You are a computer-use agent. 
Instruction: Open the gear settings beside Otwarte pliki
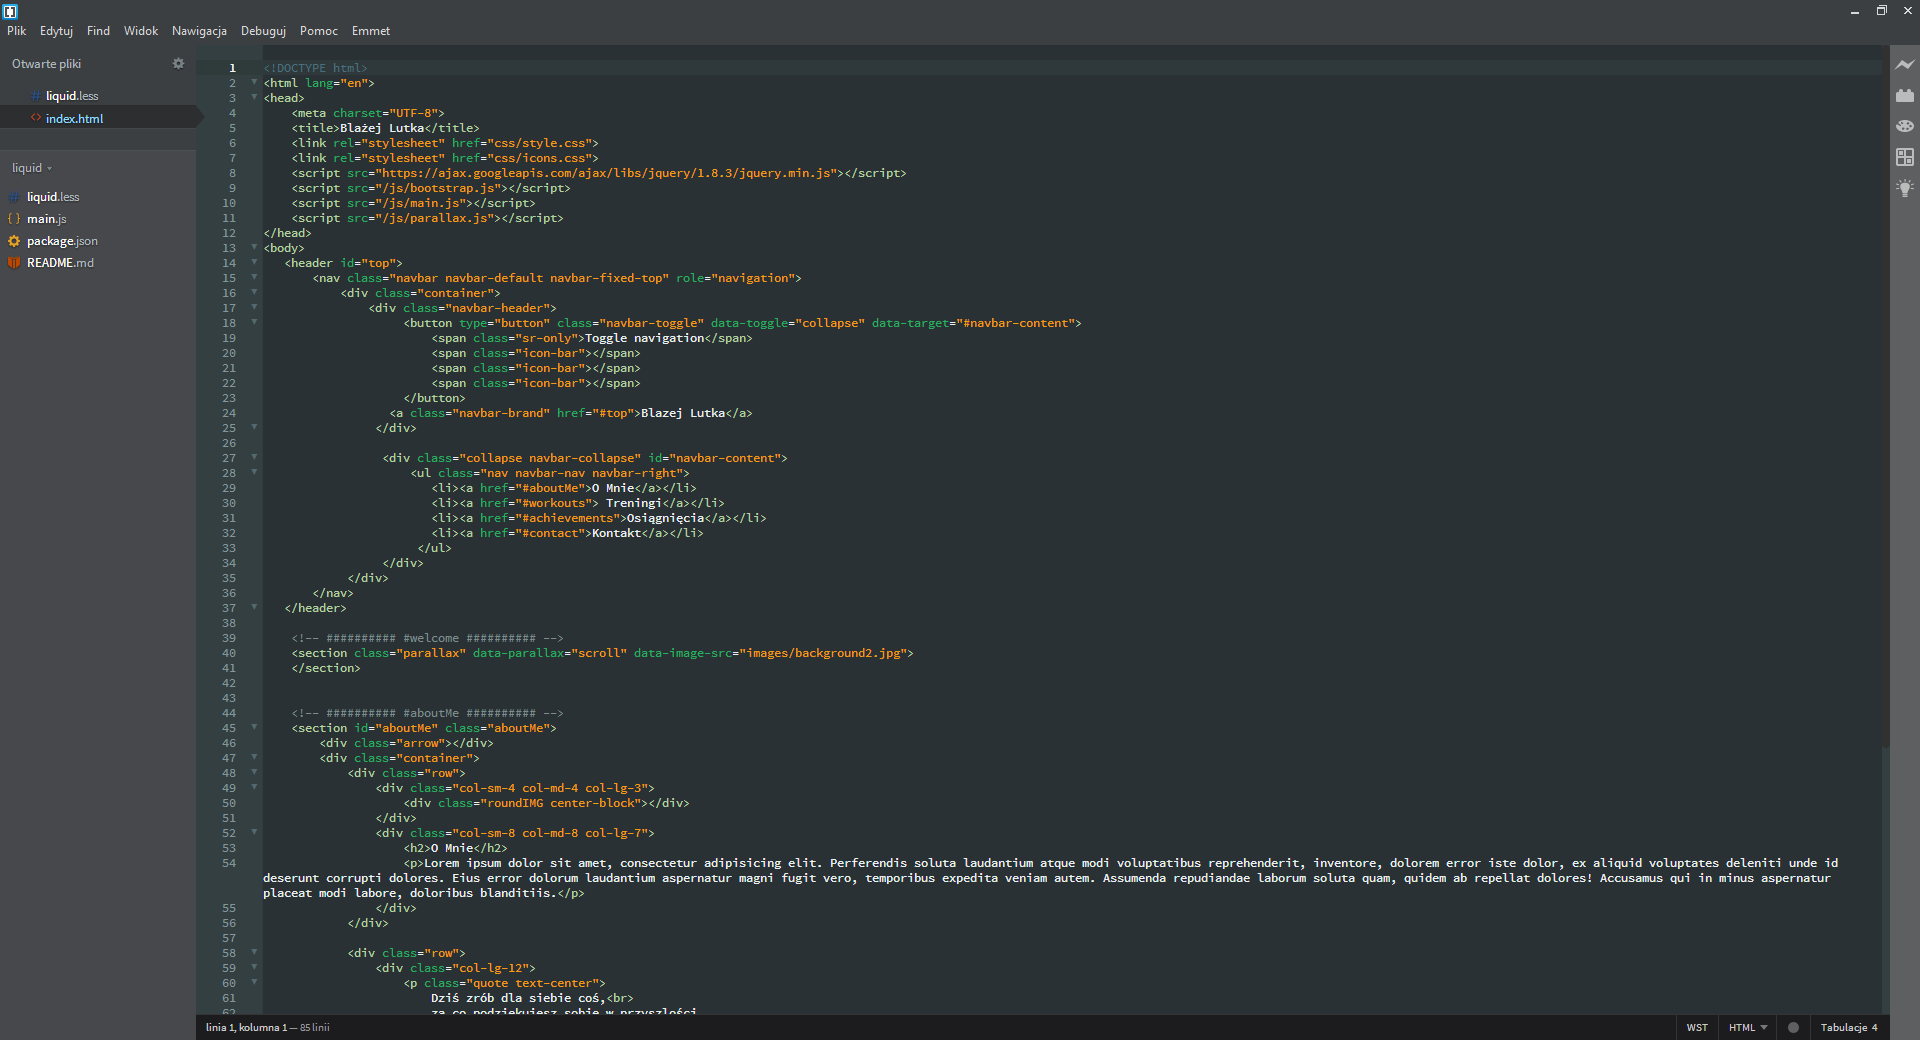pyautogui.click(x=178, y=63)
